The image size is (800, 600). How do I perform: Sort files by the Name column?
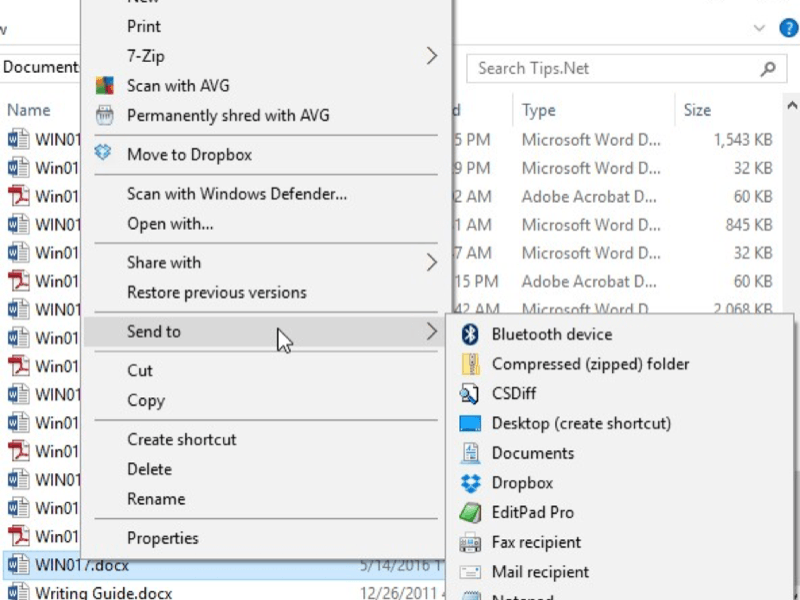[x=29, y=110]
